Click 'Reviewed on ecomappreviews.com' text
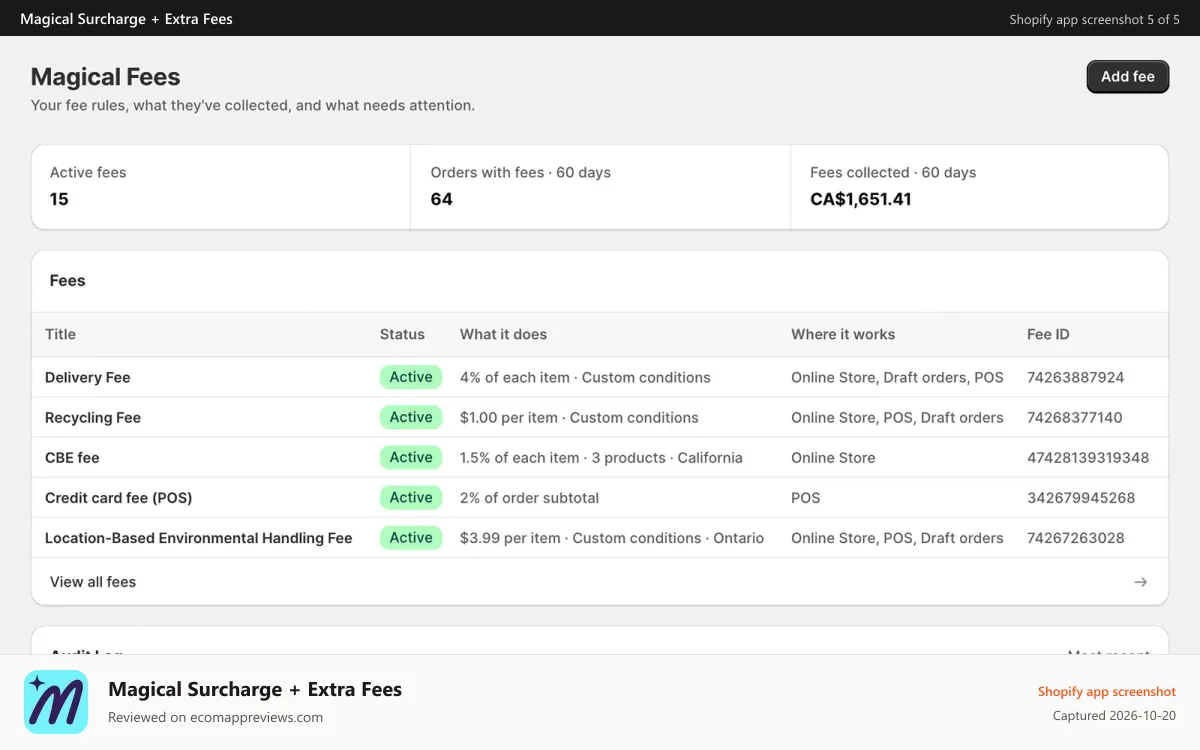 [x=215, y=717]
